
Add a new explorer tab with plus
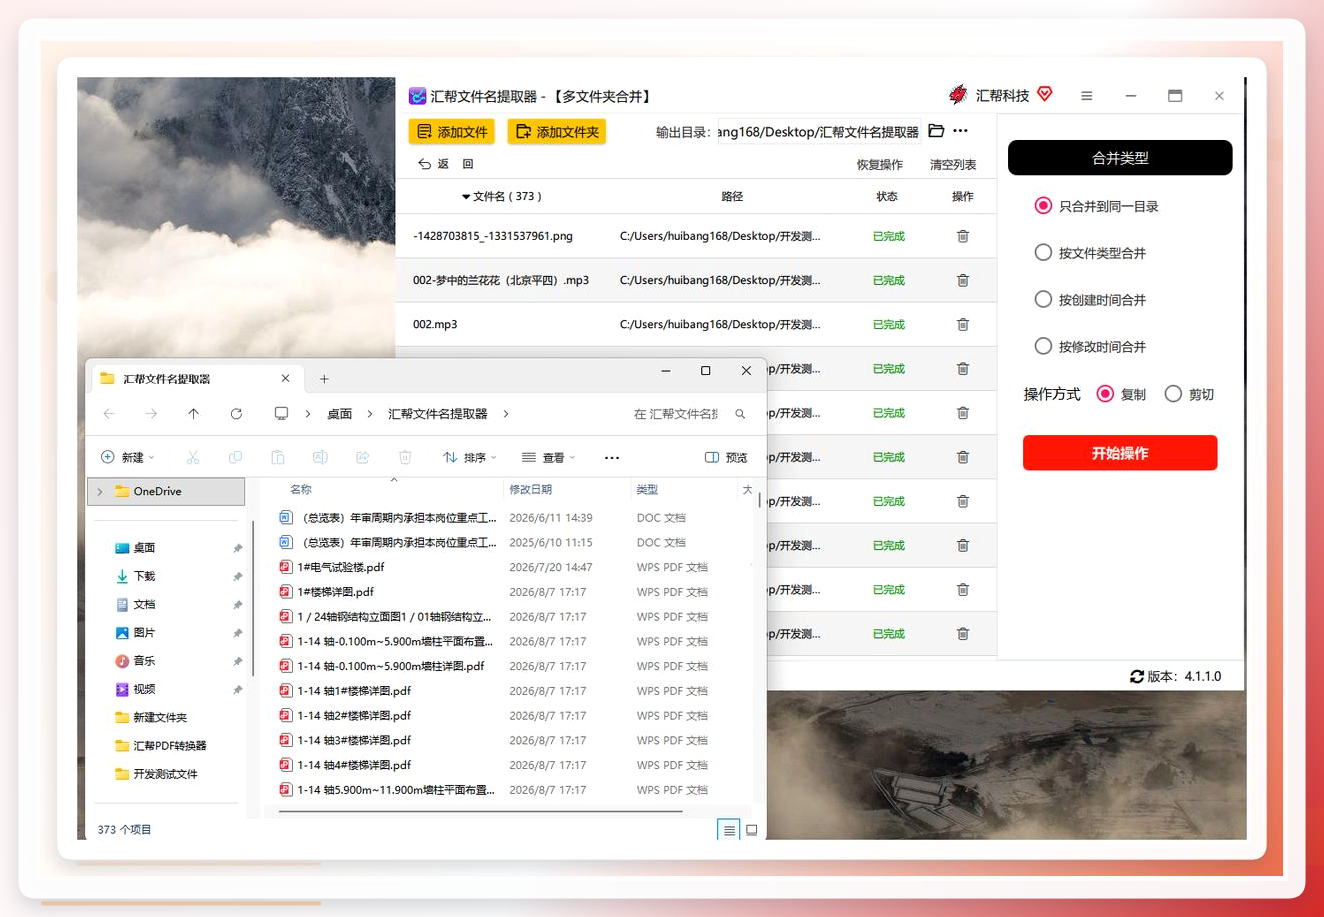pyautogui.click(x=324, y=379)
